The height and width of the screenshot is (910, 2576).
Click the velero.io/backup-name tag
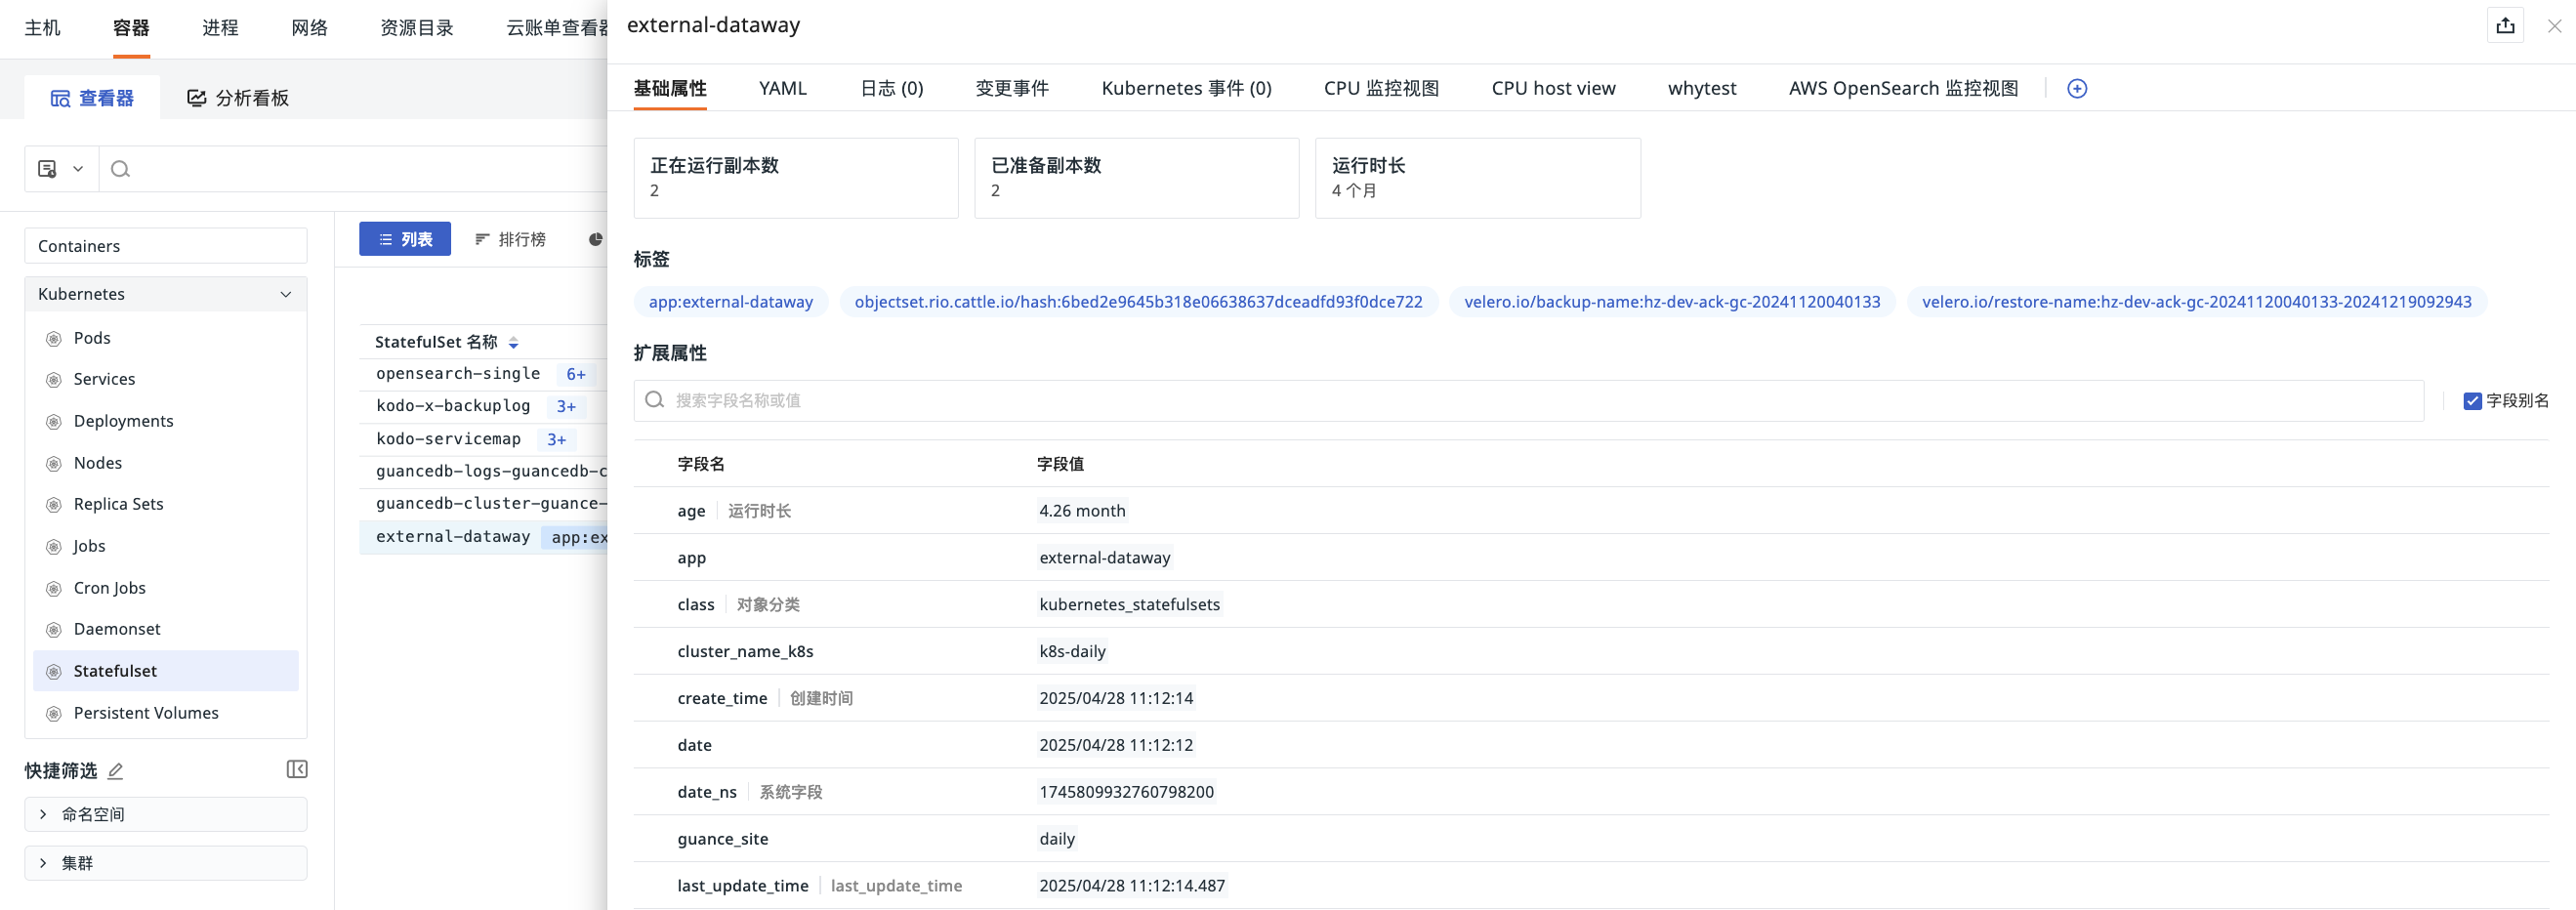click(x=1672, y=302)
